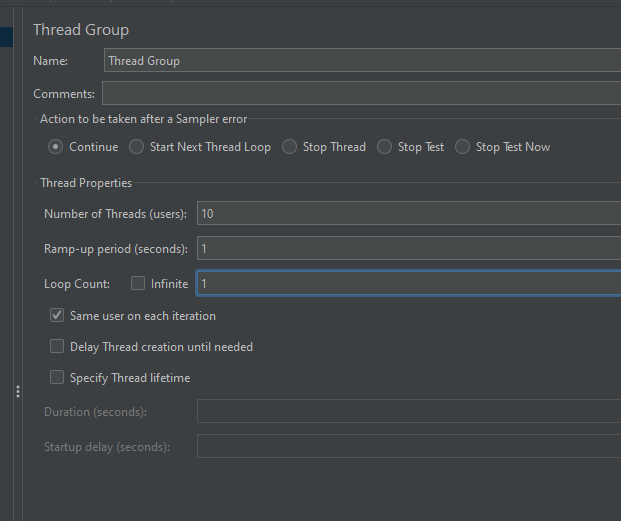This screenshot has height=521, width=621.
Task: Choose Start Next Thread Loop option
Action: click(137, 147)
